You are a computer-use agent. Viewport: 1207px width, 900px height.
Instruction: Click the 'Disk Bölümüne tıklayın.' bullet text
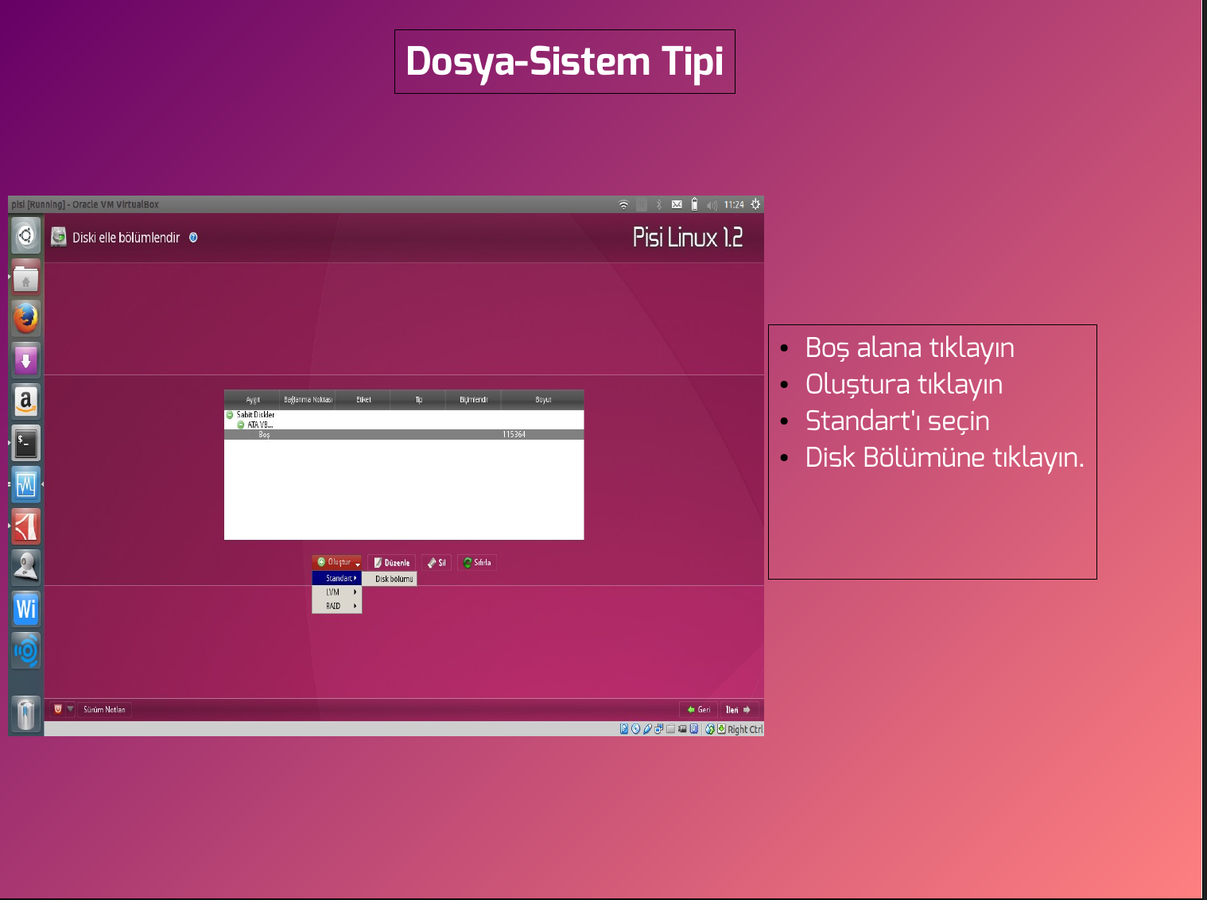(x=945, y=458)
